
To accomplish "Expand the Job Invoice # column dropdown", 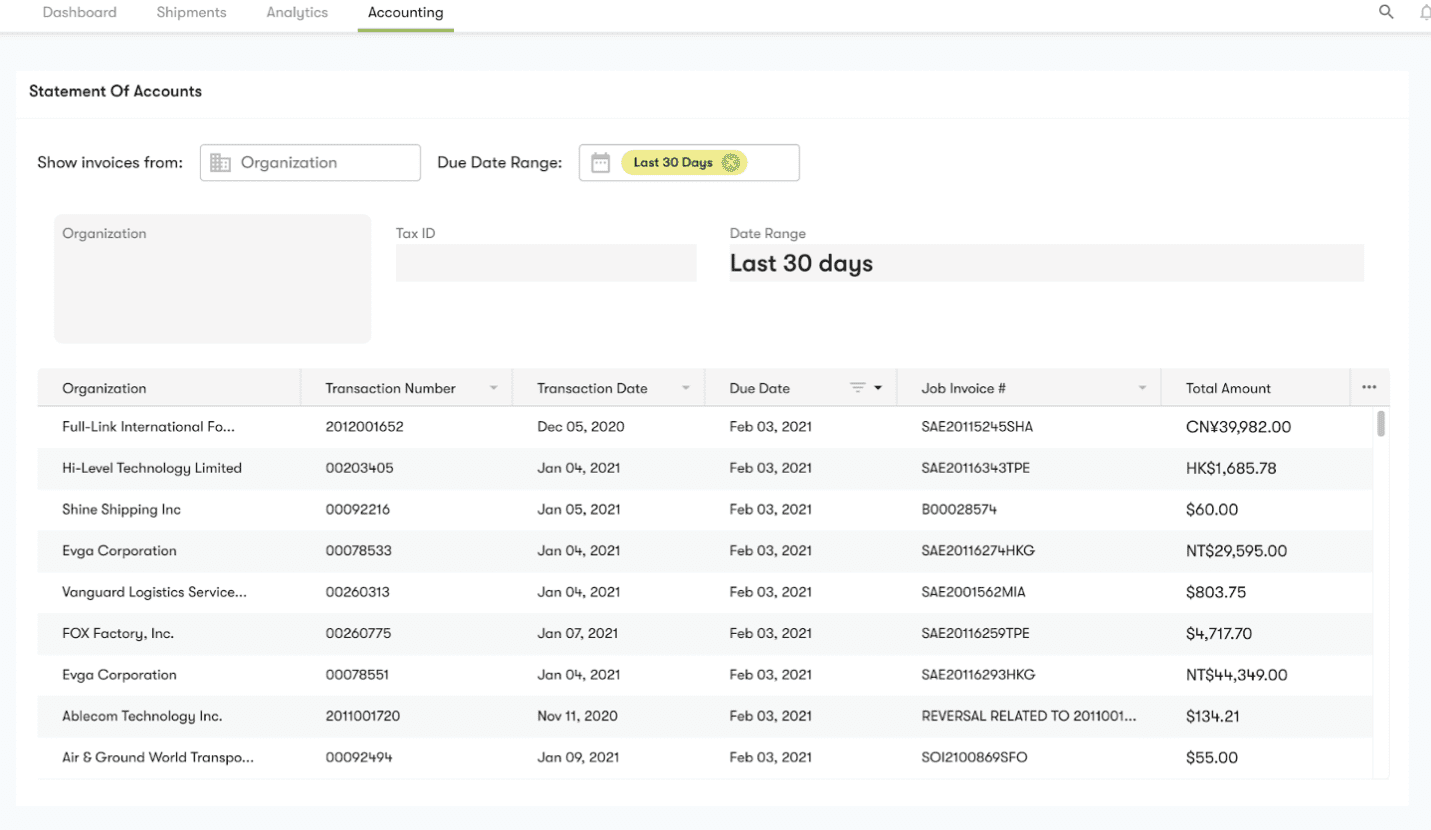I will click(x=1142, y=388).
